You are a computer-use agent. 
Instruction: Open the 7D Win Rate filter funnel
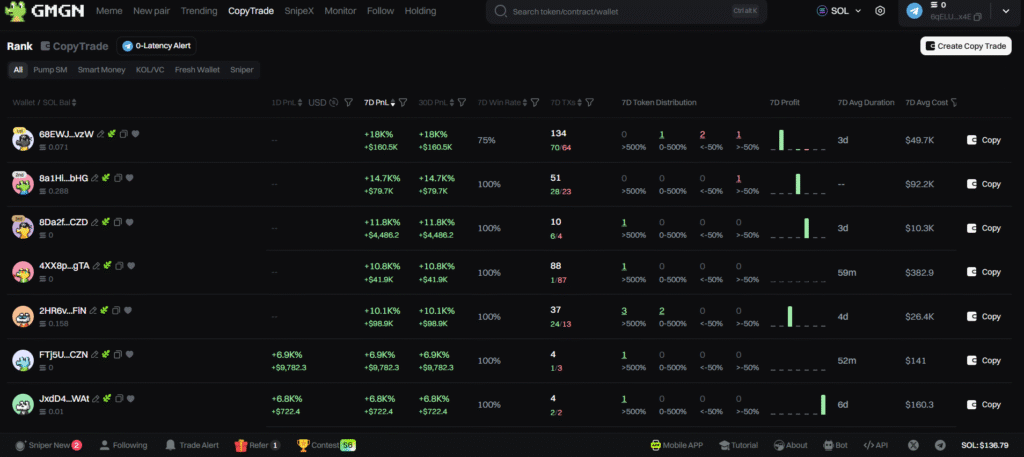click(535, 102)
